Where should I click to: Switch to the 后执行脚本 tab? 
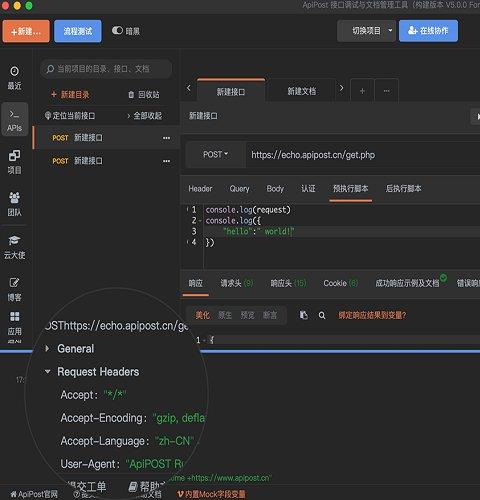tap(403, 189)
